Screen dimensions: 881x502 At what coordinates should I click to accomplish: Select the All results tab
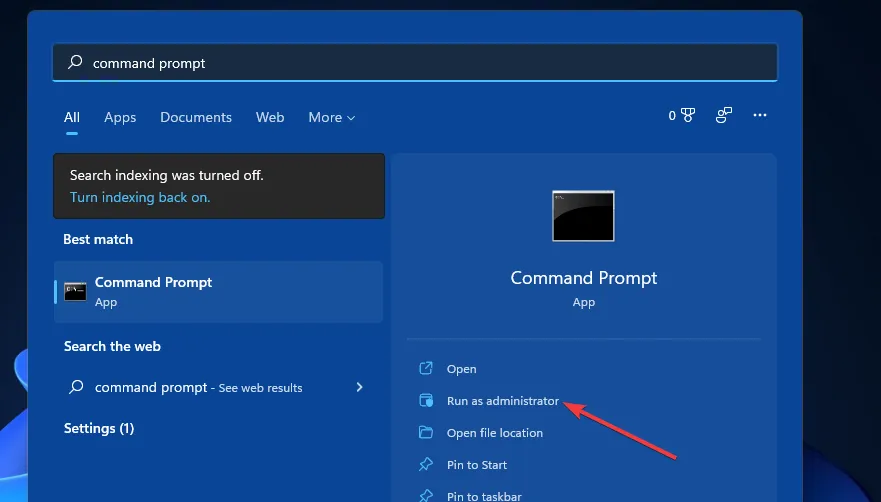(72, 117)
